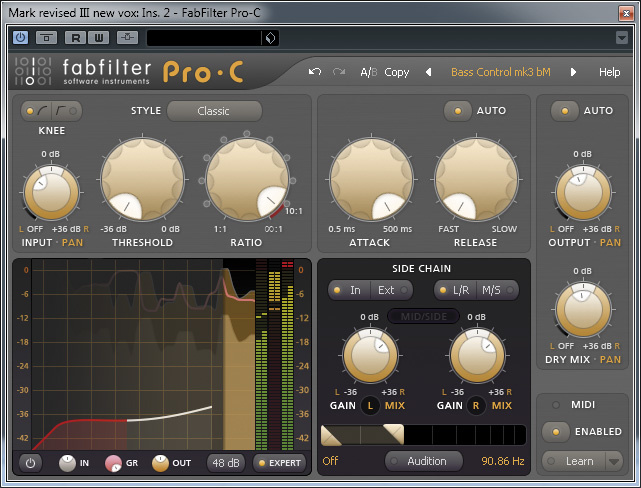Open the host preset name field
The image size is (641, 488).
coord(204,38)
